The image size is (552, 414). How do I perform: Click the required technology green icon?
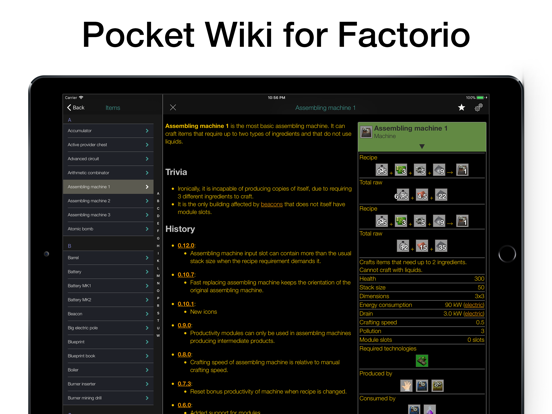pyautogui.click(x=422, y=361)
